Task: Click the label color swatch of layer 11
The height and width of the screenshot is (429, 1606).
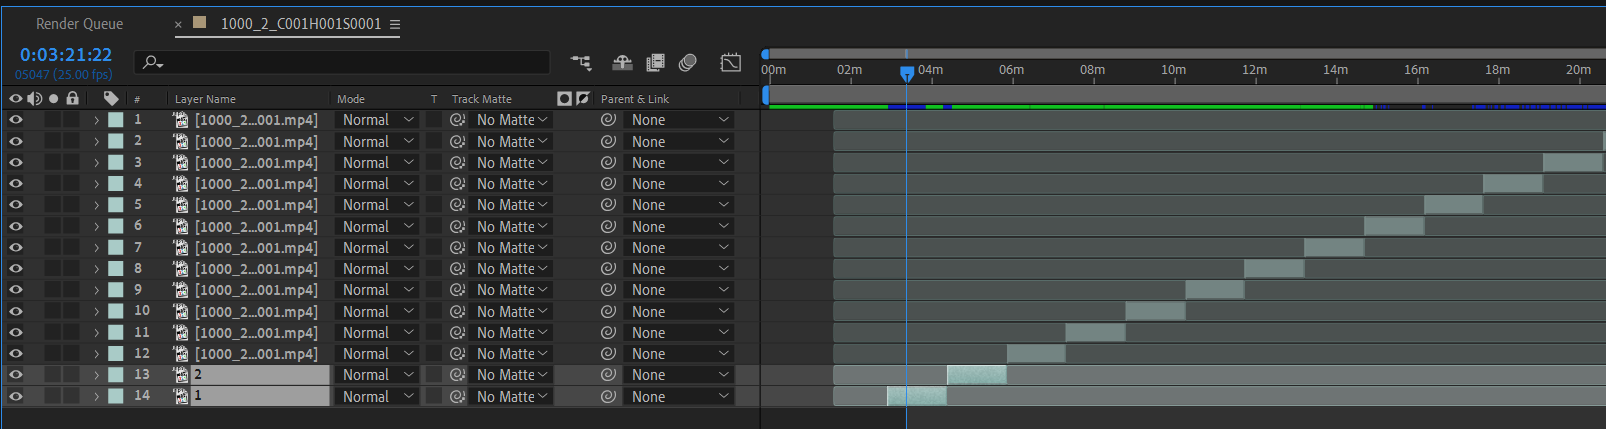Action: [116, 333]
